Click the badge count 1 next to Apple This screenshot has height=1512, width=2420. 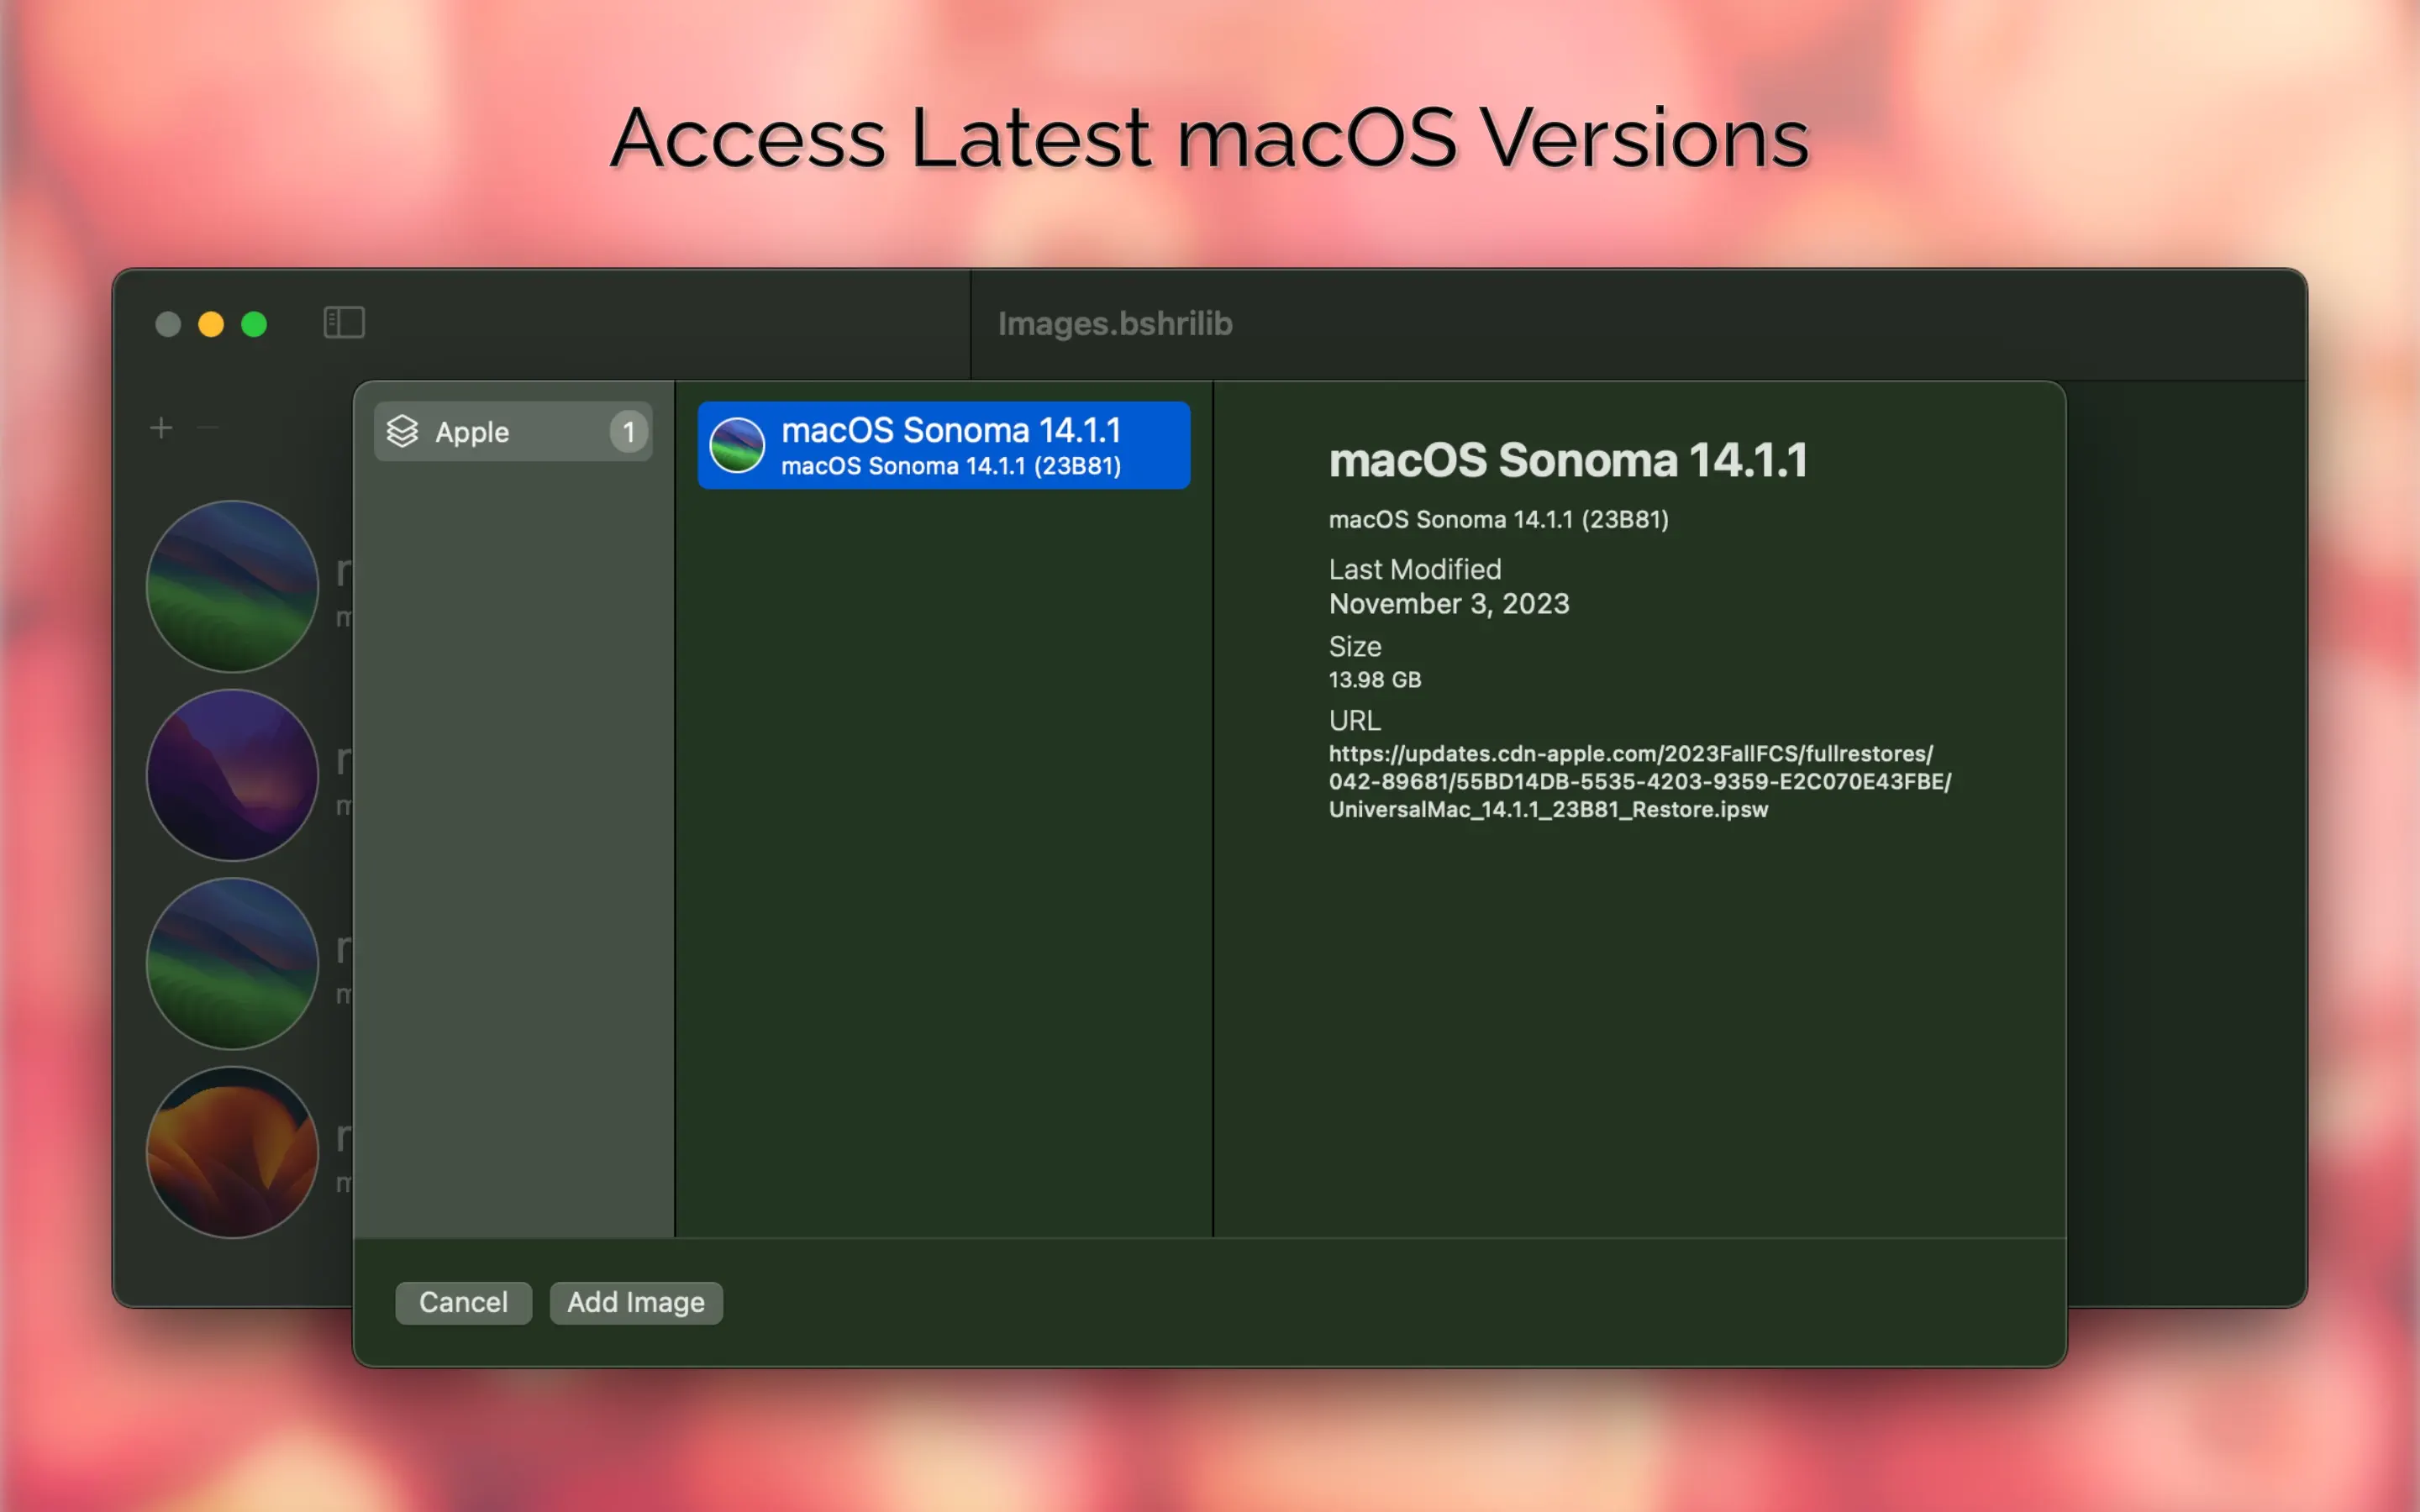(x=628, y=432)
